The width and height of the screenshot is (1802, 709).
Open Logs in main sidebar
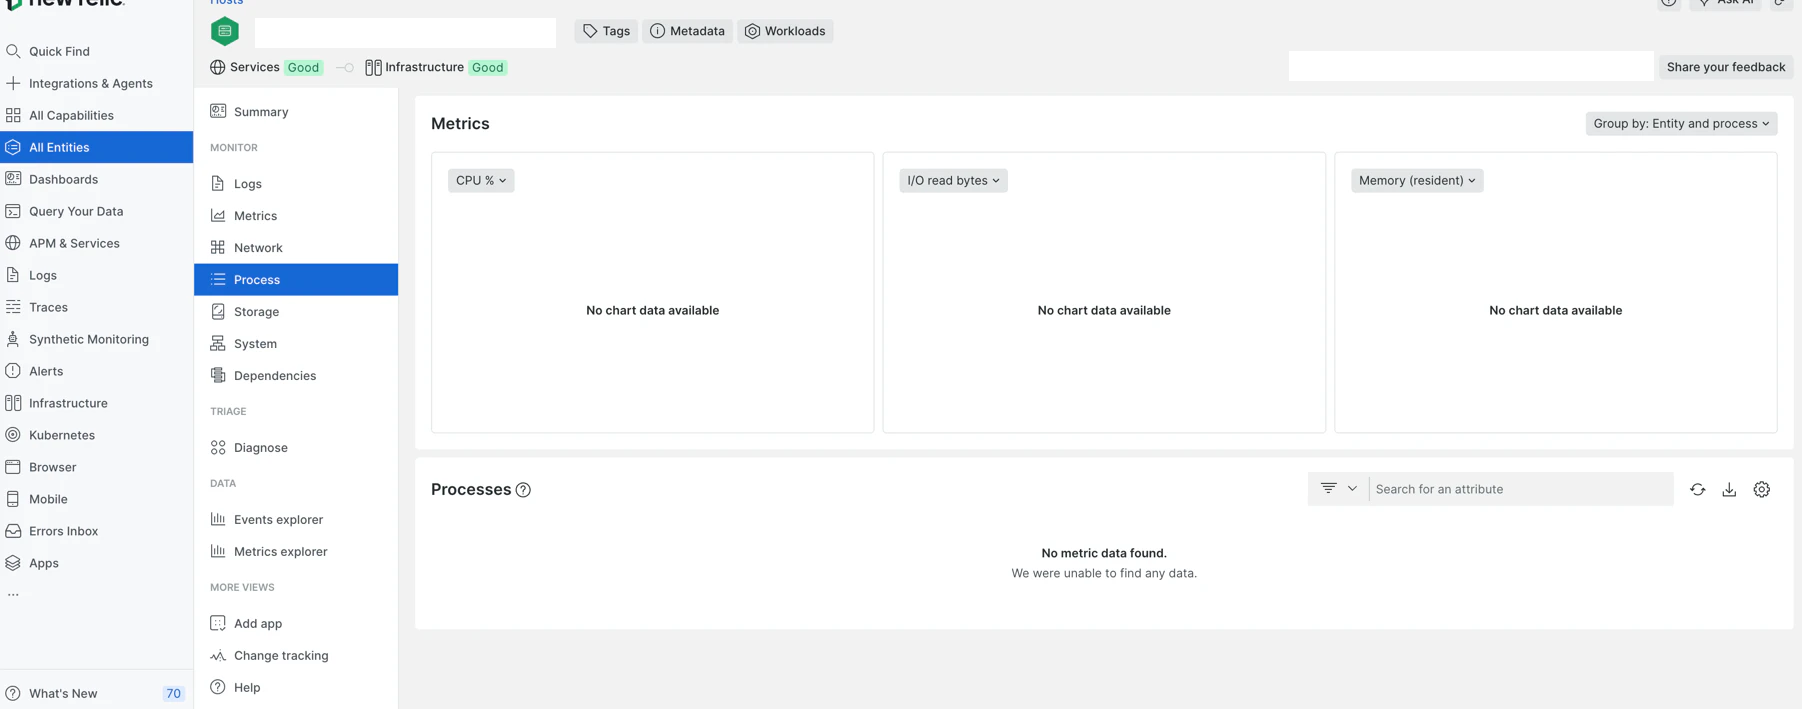(x=96, y=275)
